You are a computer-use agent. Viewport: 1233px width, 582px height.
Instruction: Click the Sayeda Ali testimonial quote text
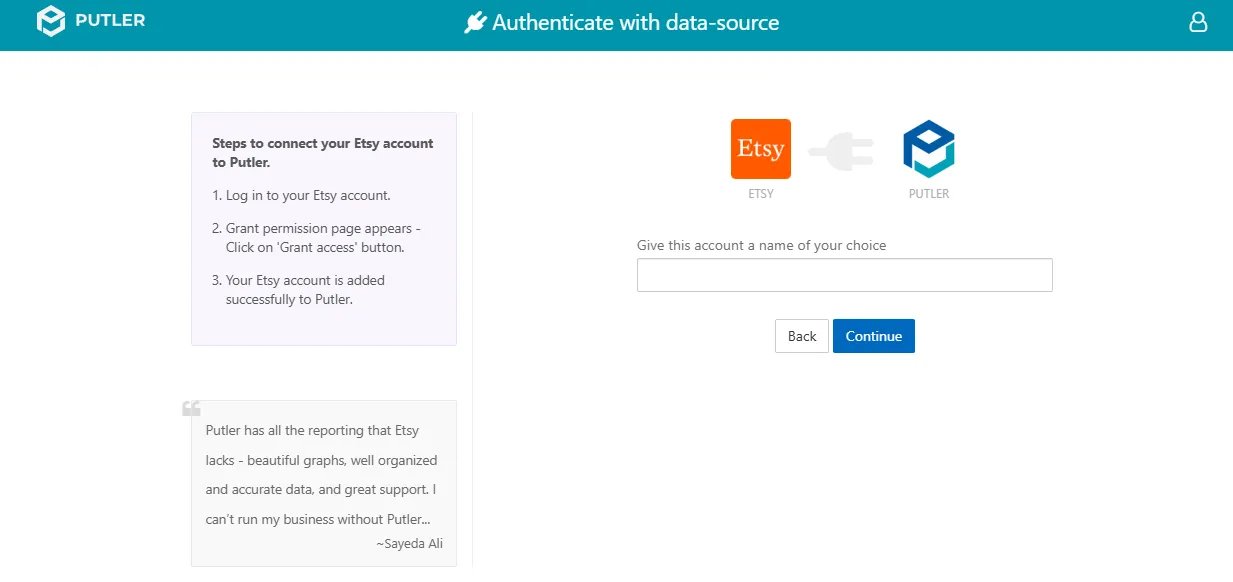[321, 475]
